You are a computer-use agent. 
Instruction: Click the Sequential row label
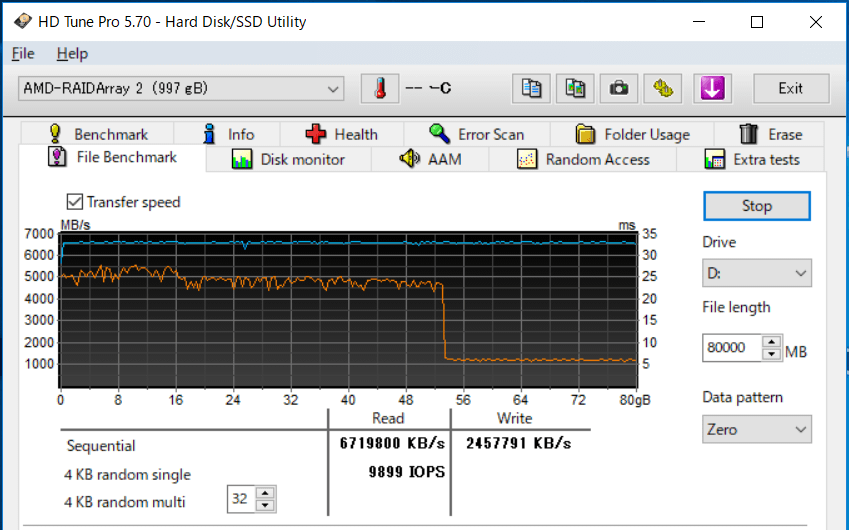[101, 446]
